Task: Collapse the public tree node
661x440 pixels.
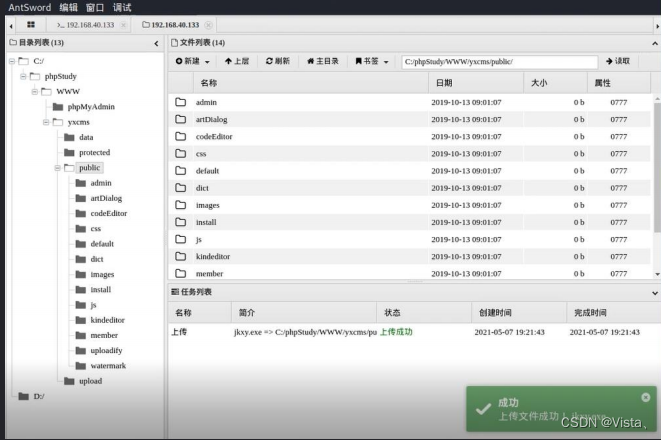Action: point(57,168)
